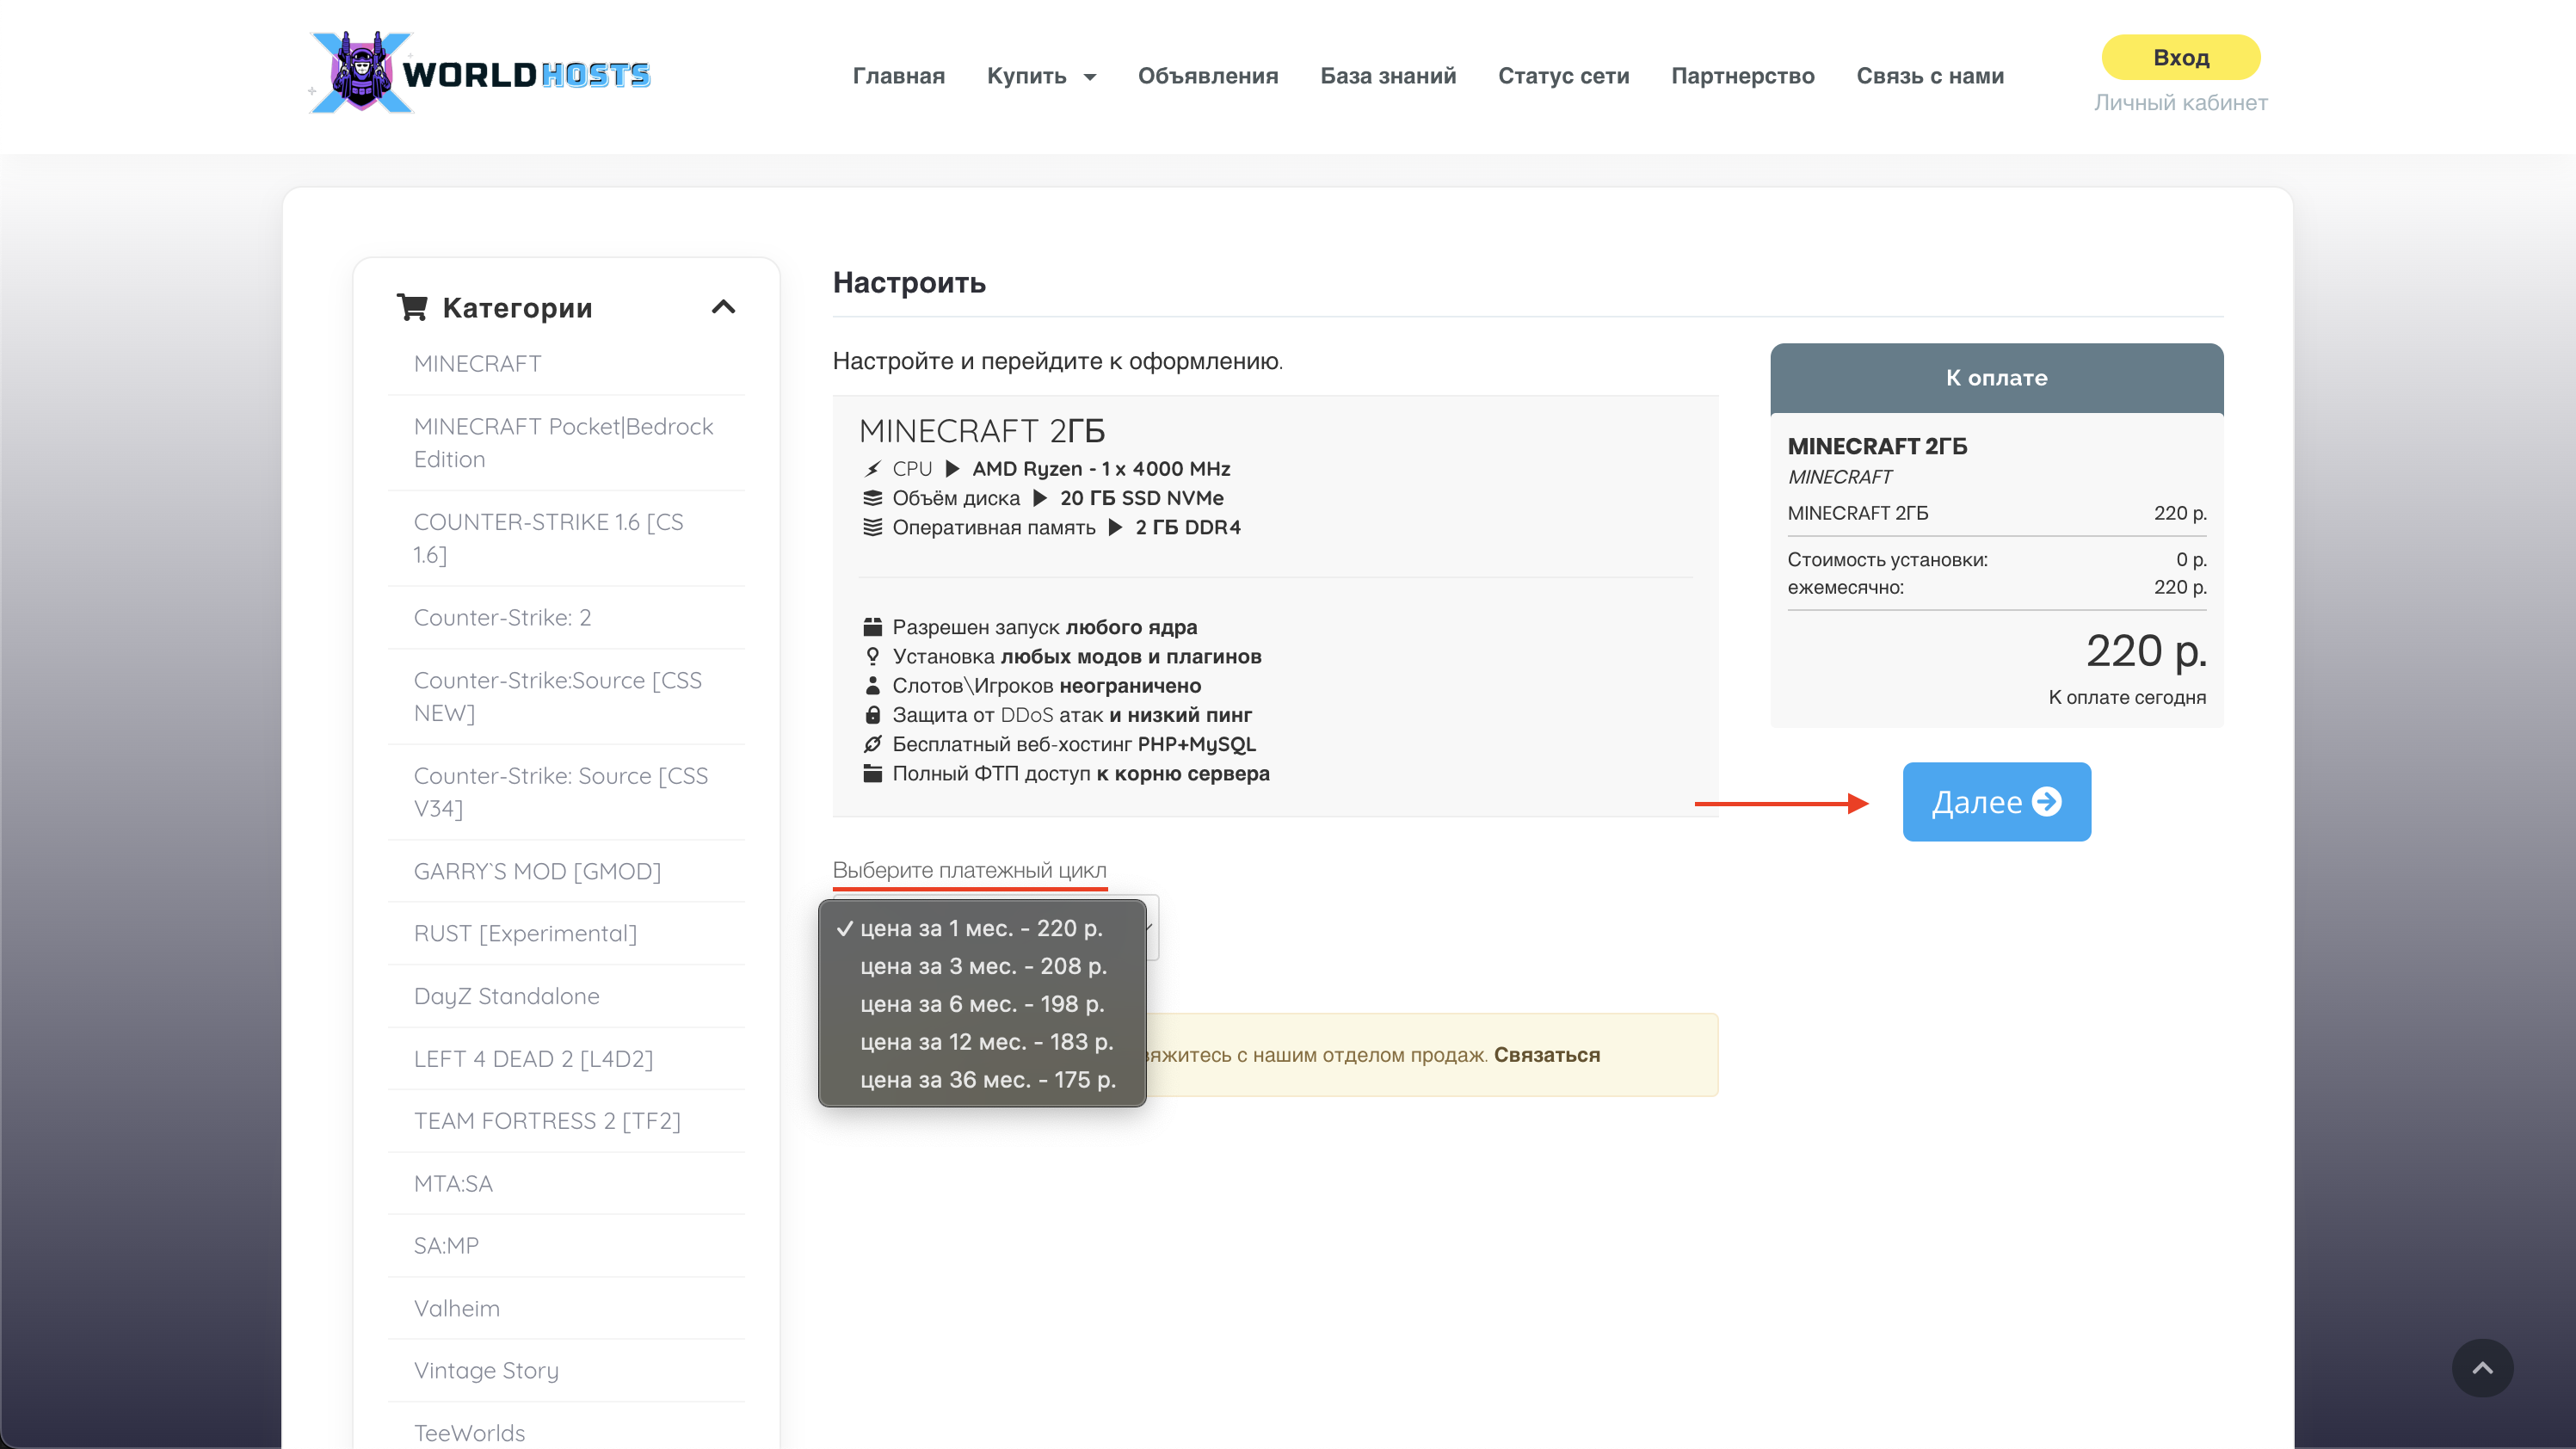Click the Объём диска stack icon
Image resolution: width=2576 pixels, height=1449 pixels.
click(872, 498)
